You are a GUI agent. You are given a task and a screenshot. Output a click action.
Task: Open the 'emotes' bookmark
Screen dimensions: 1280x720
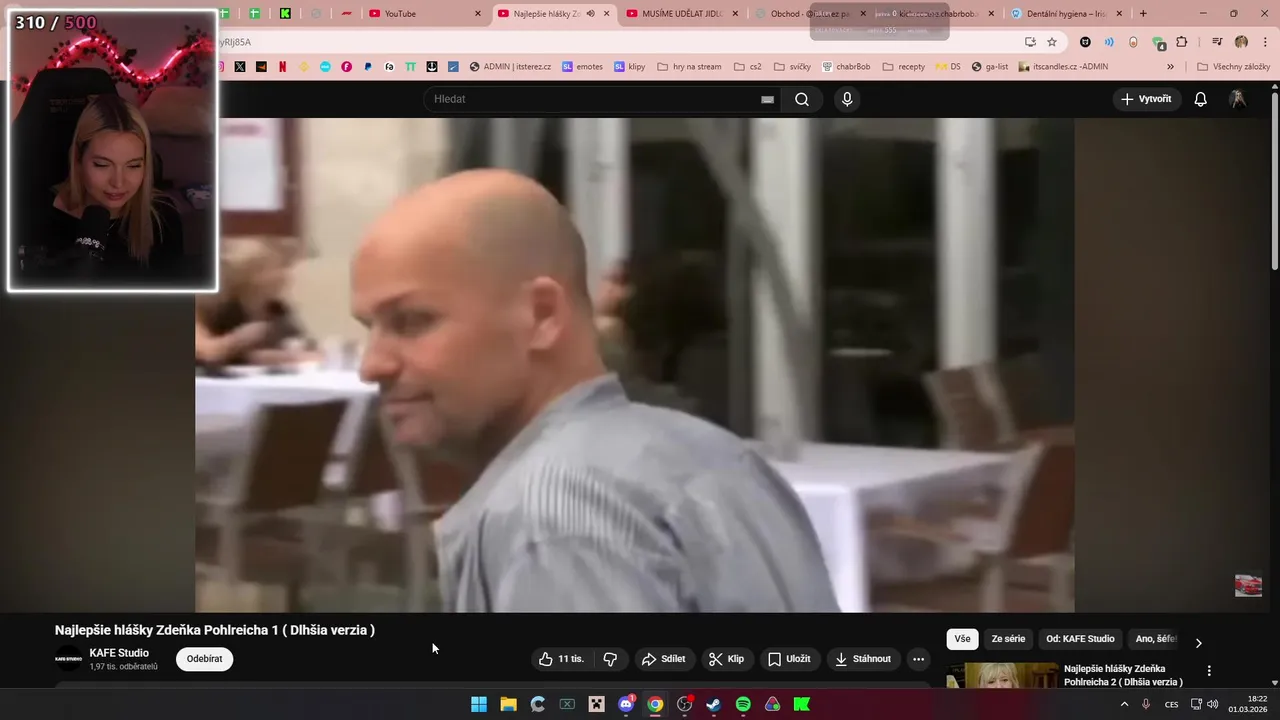[x=582, y=67]
